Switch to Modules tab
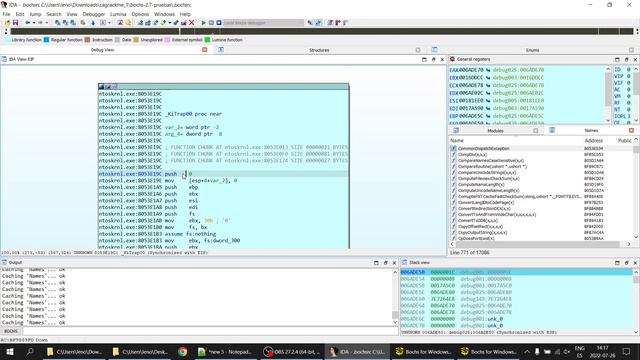 495,131
